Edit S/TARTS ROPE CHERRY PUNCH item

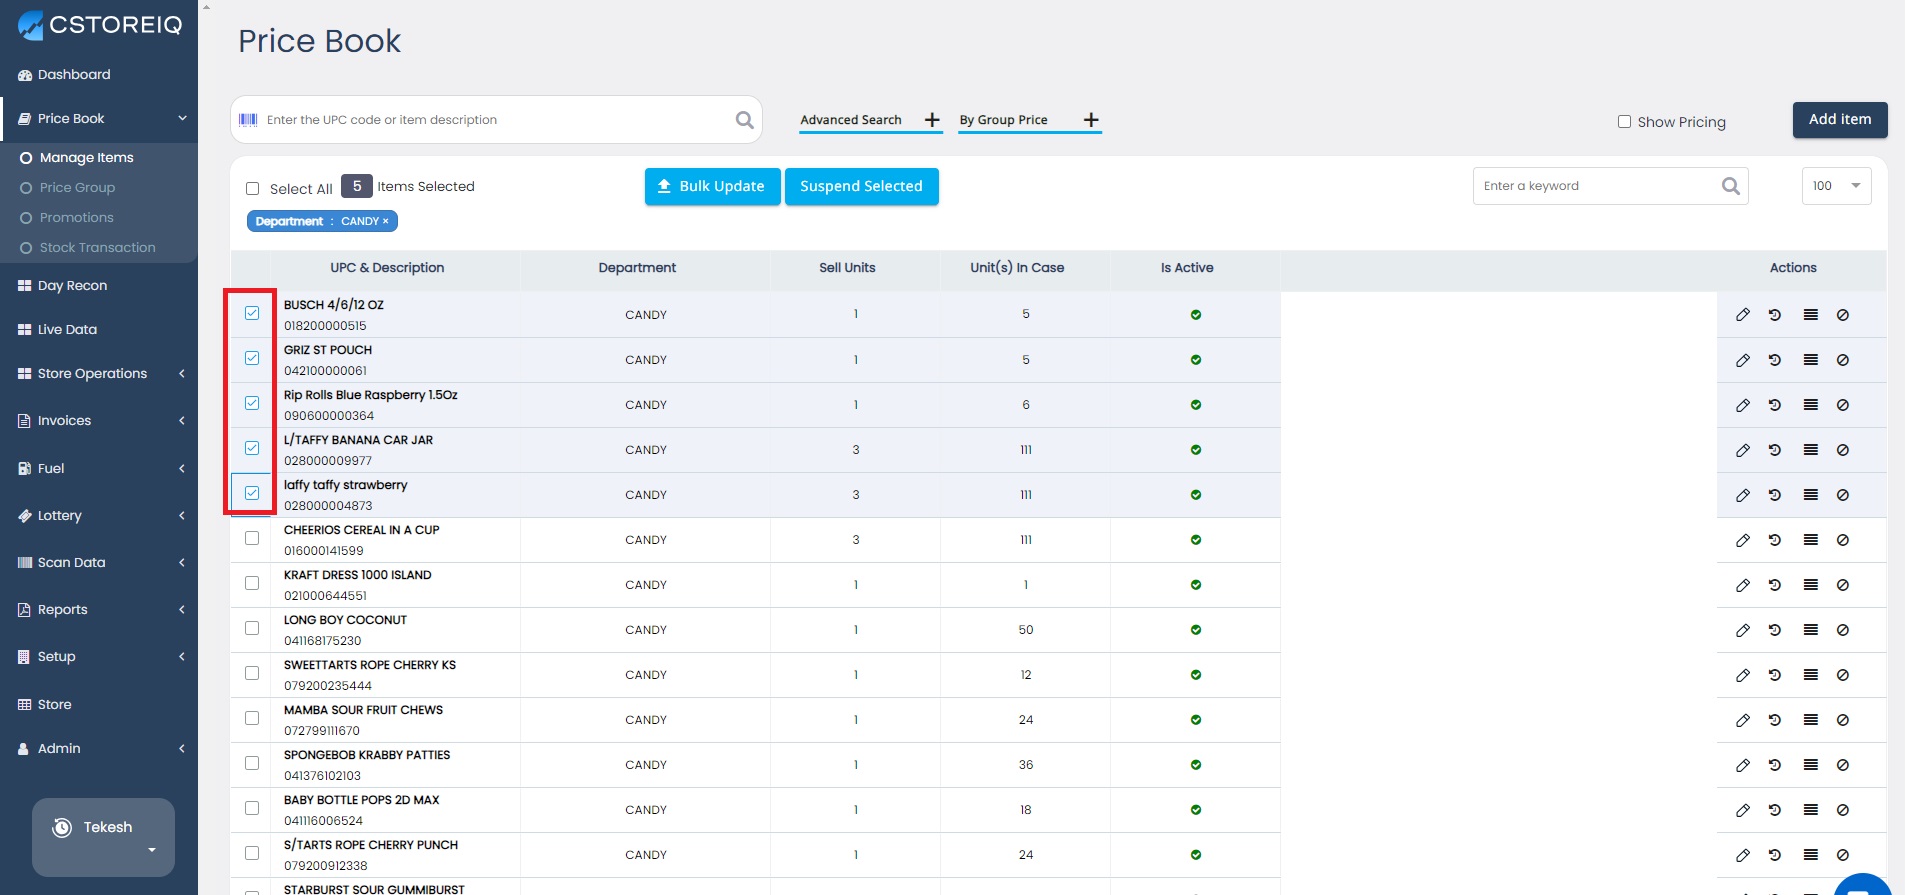tap(1743, 855)
